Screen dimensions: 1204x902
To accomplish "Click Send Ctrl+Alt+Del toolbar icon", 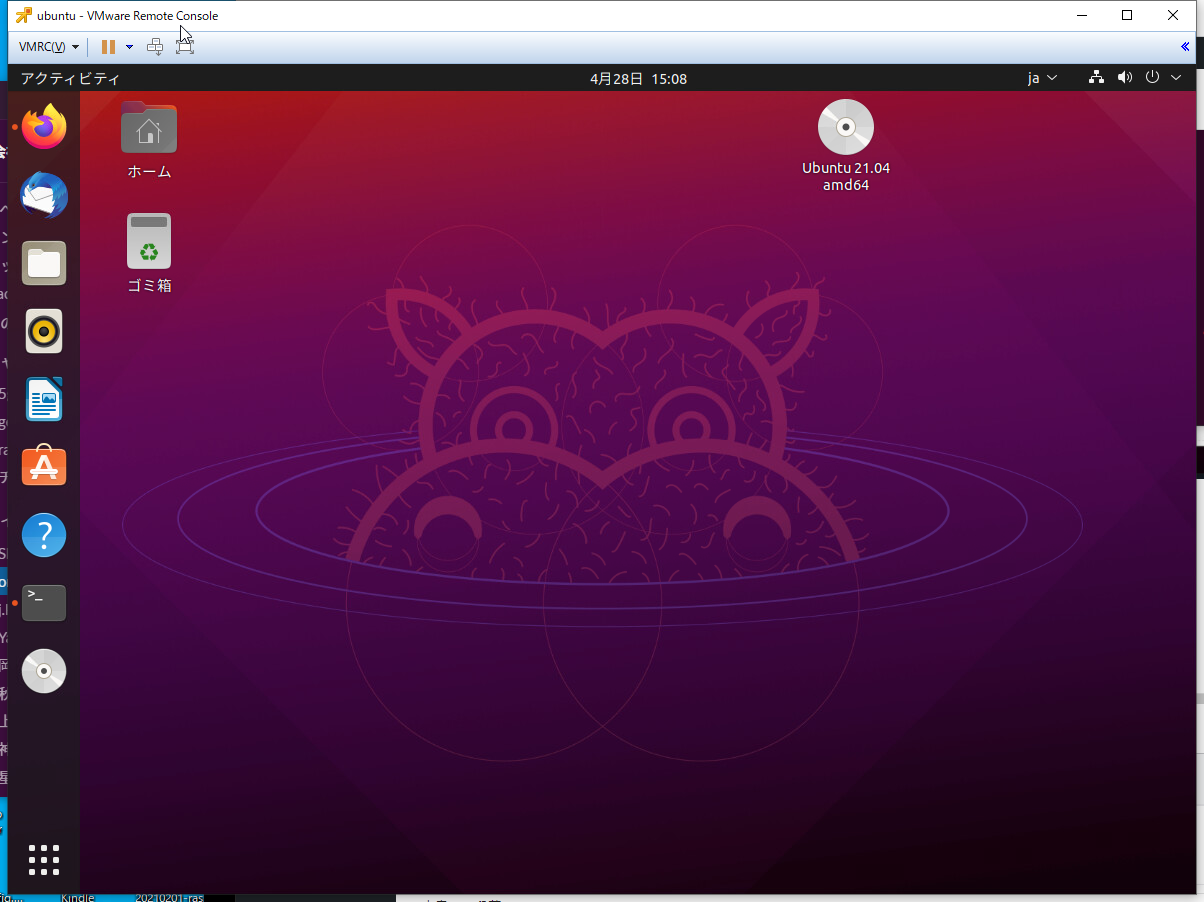I will point(155,47).
